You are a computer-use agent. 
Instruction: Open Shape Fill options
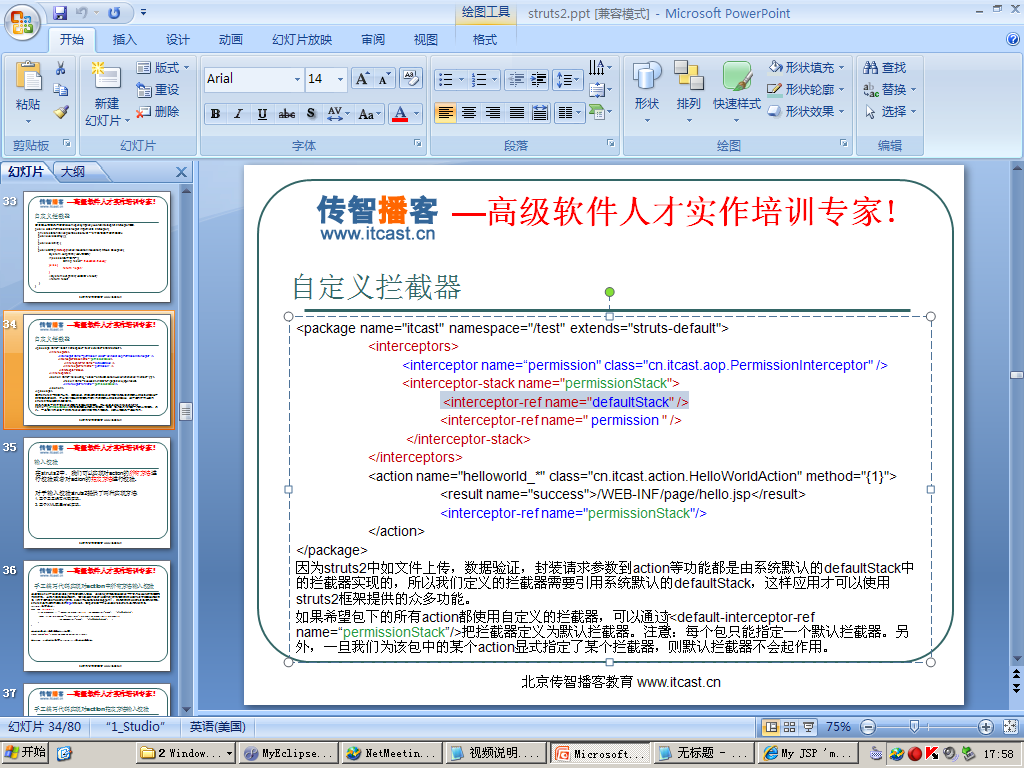806,67
